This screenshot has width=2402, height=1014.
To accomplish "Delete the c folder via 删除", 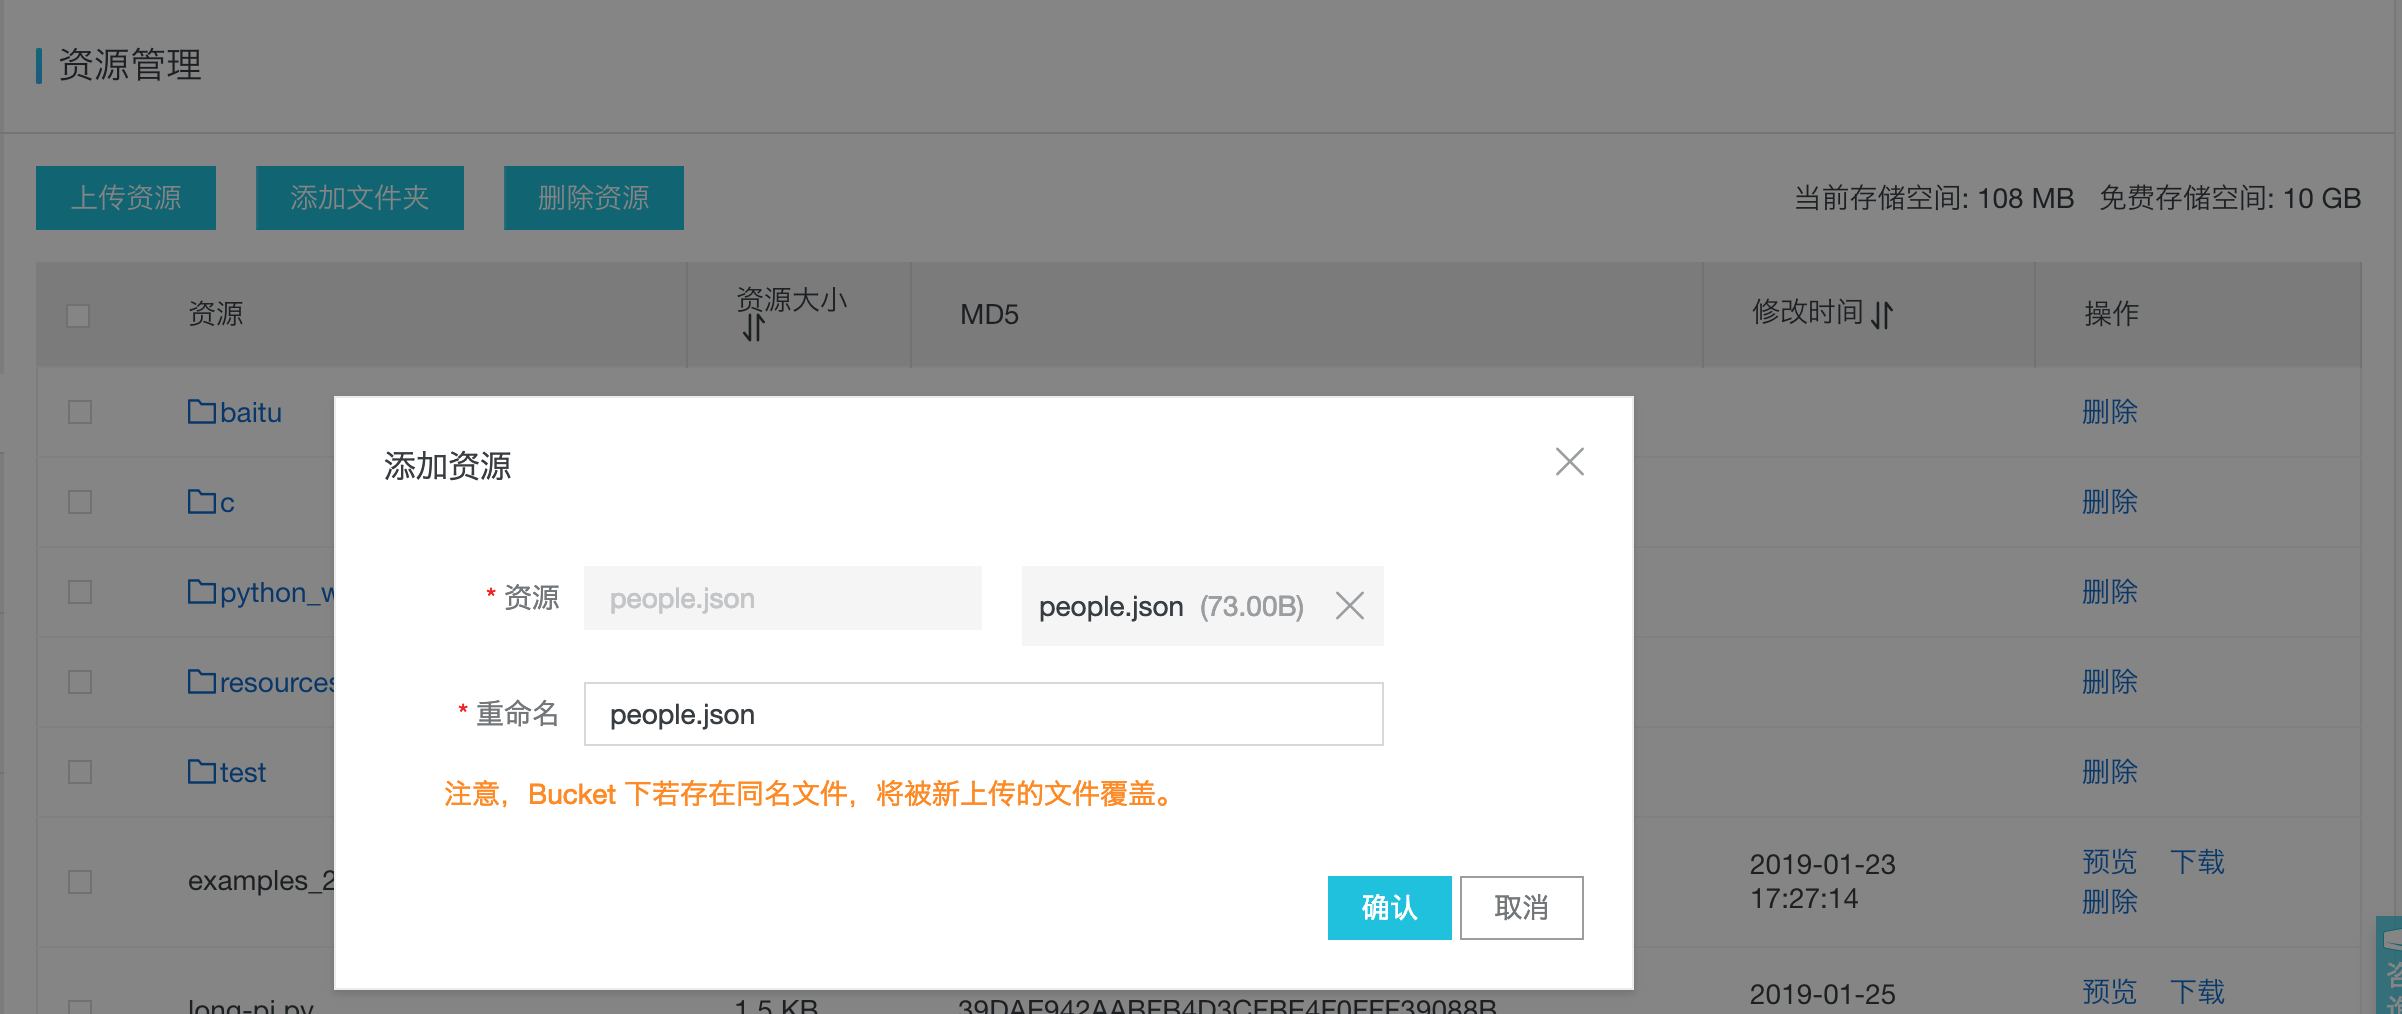I will 2110,502.
